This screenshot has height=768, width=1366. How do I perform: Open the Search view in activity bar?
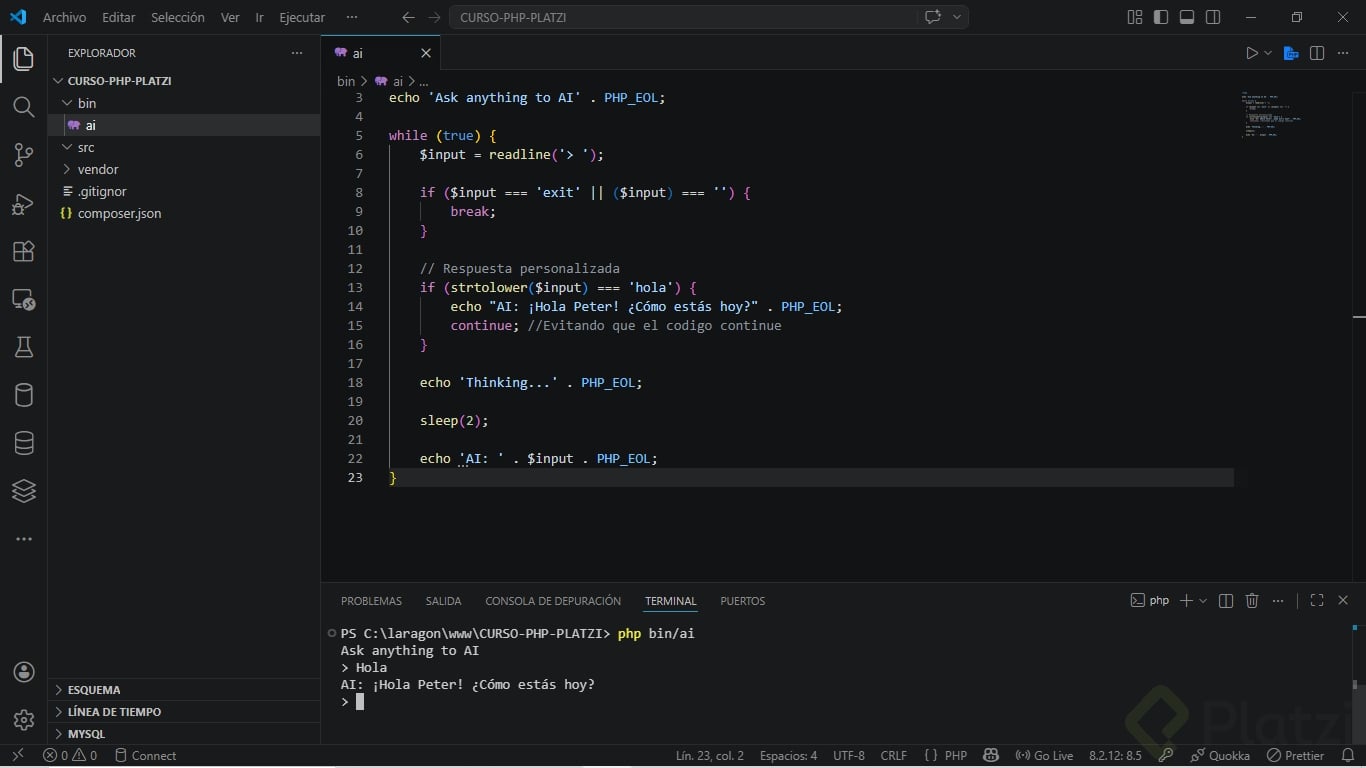[23, 107]
